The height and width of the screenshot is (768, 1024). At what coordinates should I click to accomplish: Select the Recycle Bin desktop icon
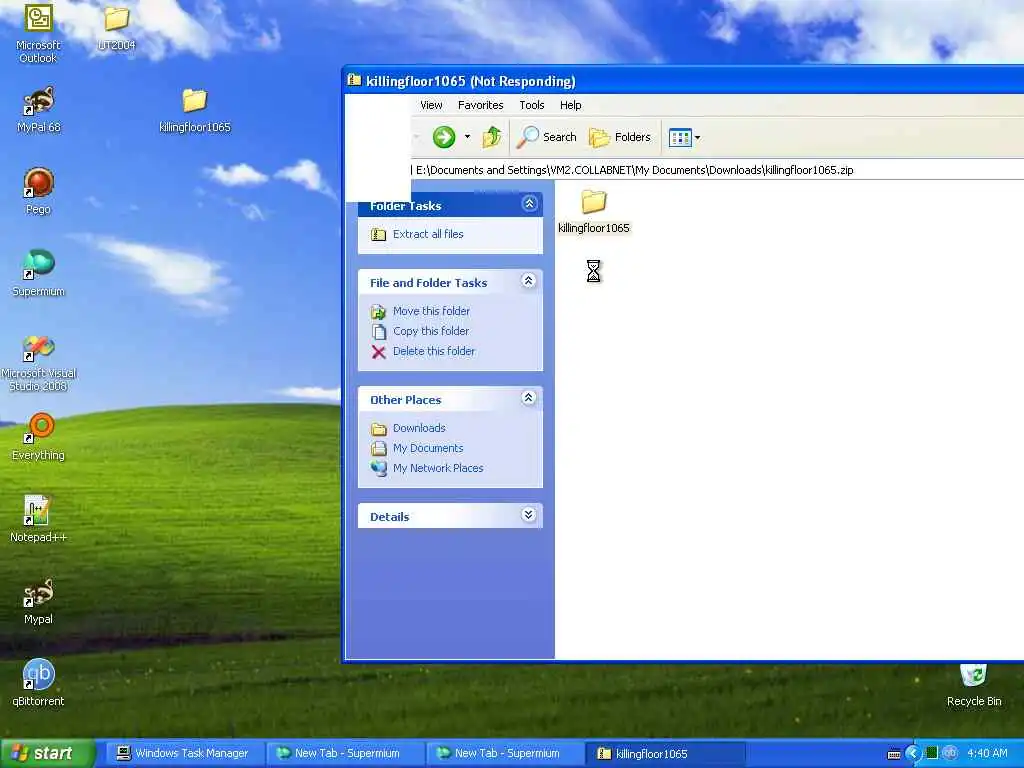[x=973, y=686]
